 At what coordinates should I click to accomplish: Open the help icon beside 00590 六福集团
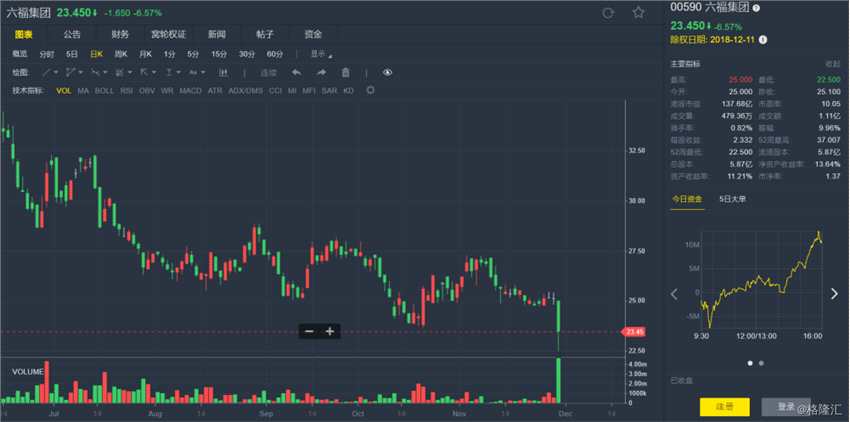(x=756, y=8)
